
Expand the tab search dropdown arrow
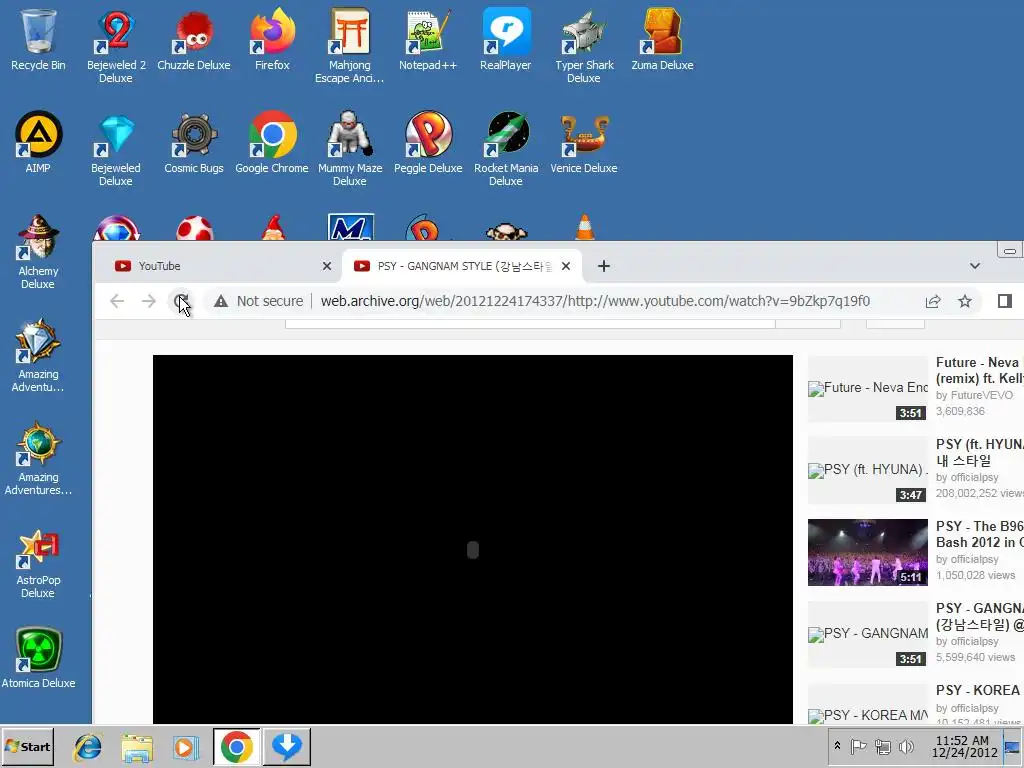pyautogui.click(x=974, y=266)
